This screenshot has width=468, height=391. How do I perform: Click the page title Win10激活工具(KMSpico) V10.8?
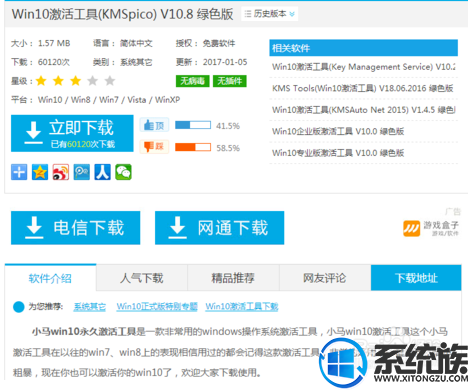[x=122, y=14]
